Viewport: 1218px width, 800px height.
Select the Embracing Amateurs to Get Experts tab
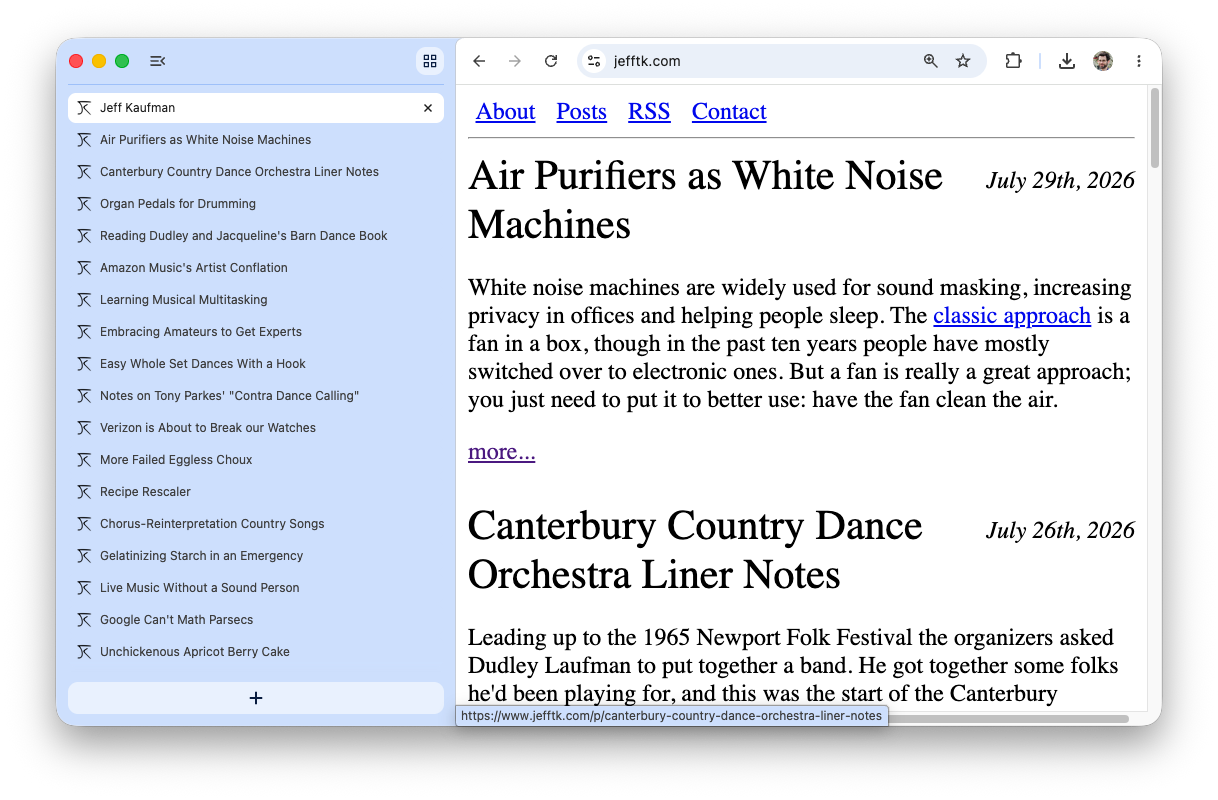coord(256,332)
